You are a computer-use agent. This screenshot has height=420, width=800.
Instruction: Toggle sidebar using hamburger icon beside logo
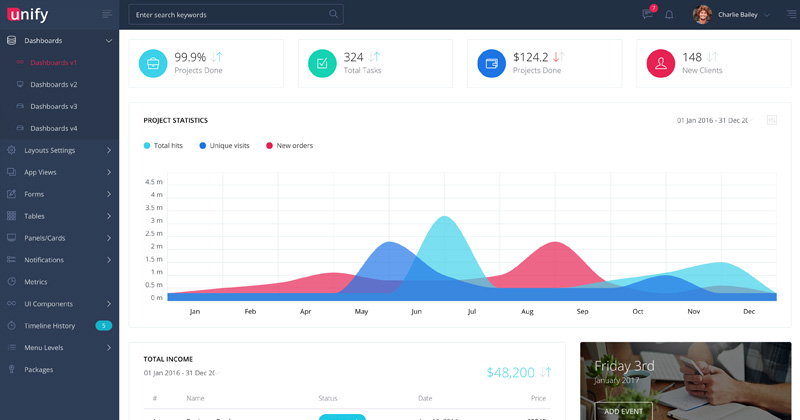[107, 14]
